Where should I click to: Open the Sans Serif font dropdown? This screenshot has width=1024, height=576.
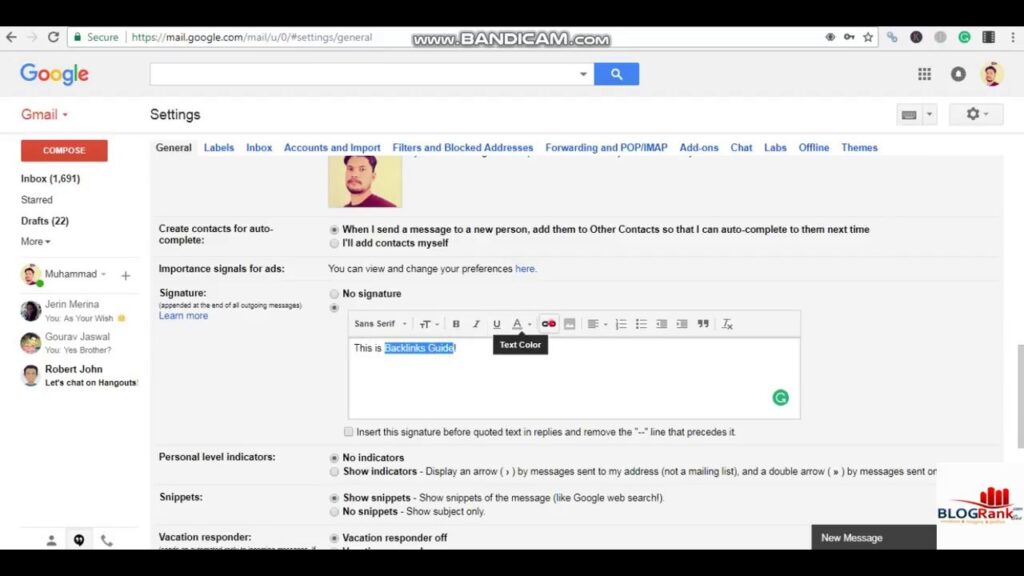click(x=381, y=324)
